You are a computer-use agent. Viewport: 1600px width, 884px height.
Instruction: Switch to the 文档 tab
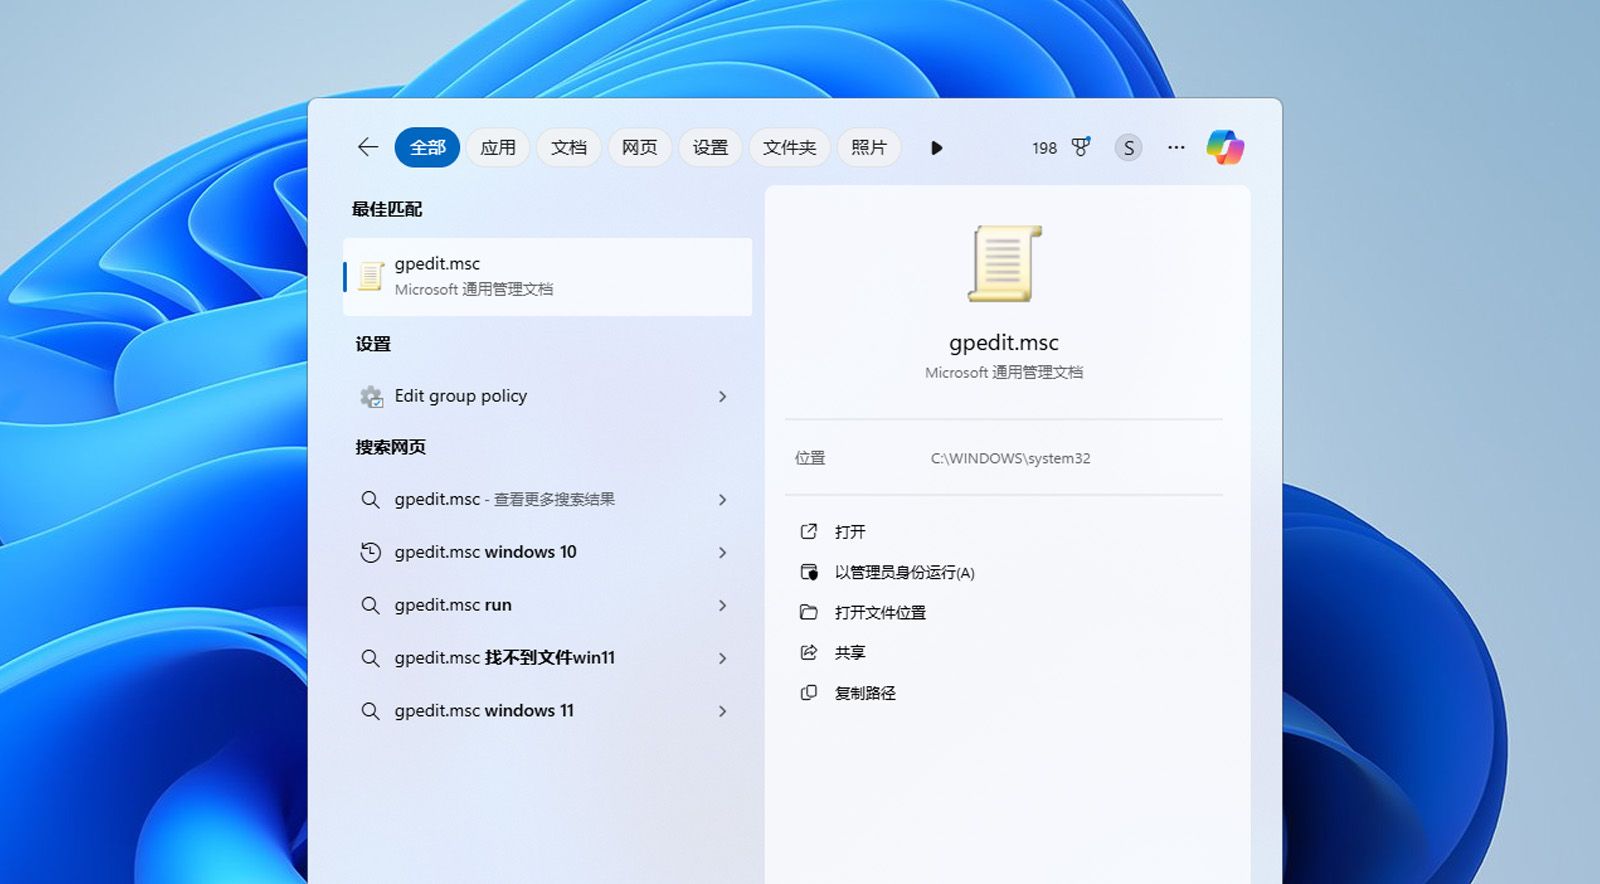point(569,148)
